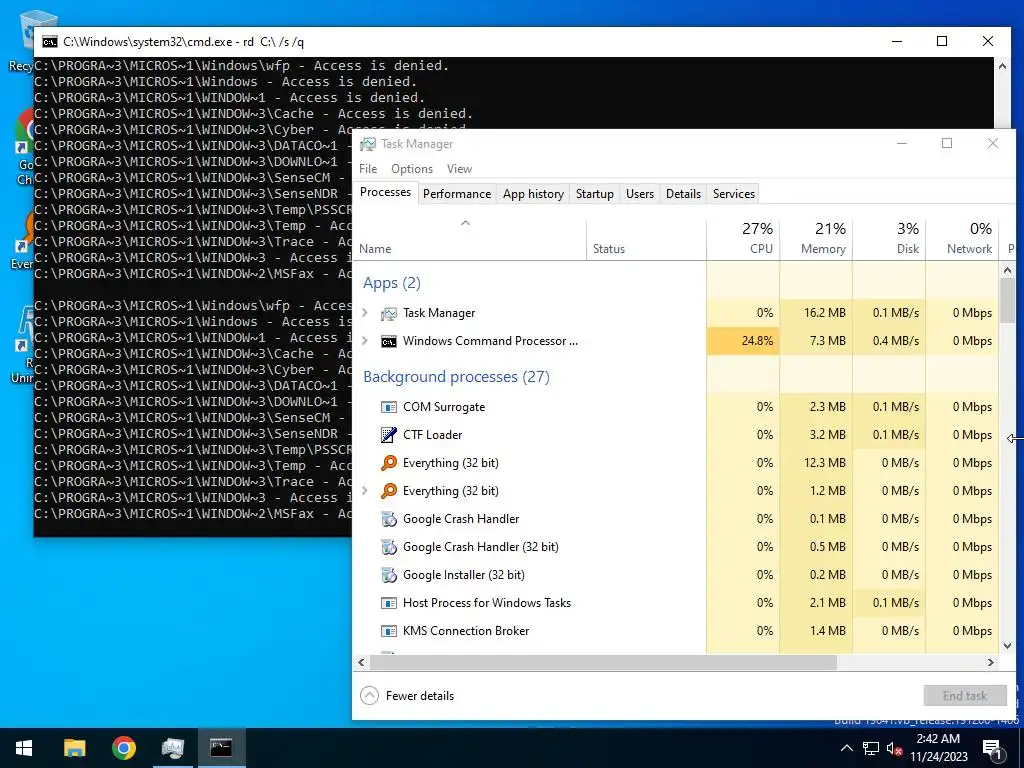Image resolution: width=1024 pixels, height=768 pixels.
Task: Open the Windows Start menu
Action: pyautogui.click(x=24, y=748)
